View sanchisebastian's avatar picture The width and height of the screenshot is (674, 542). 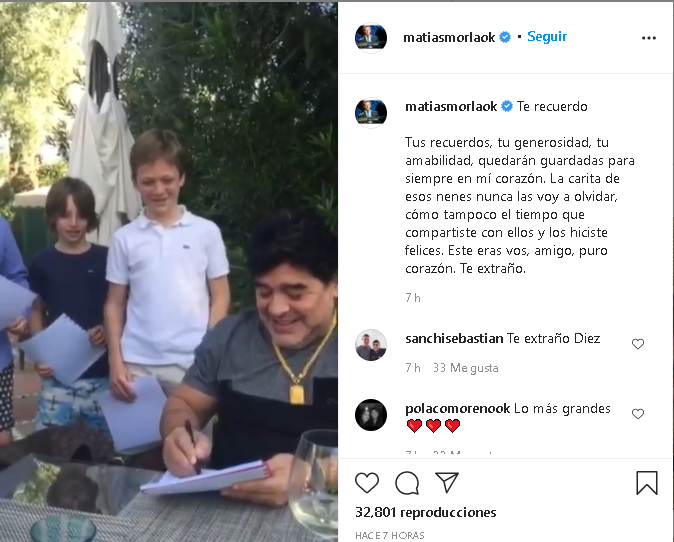tap(371, 345)
